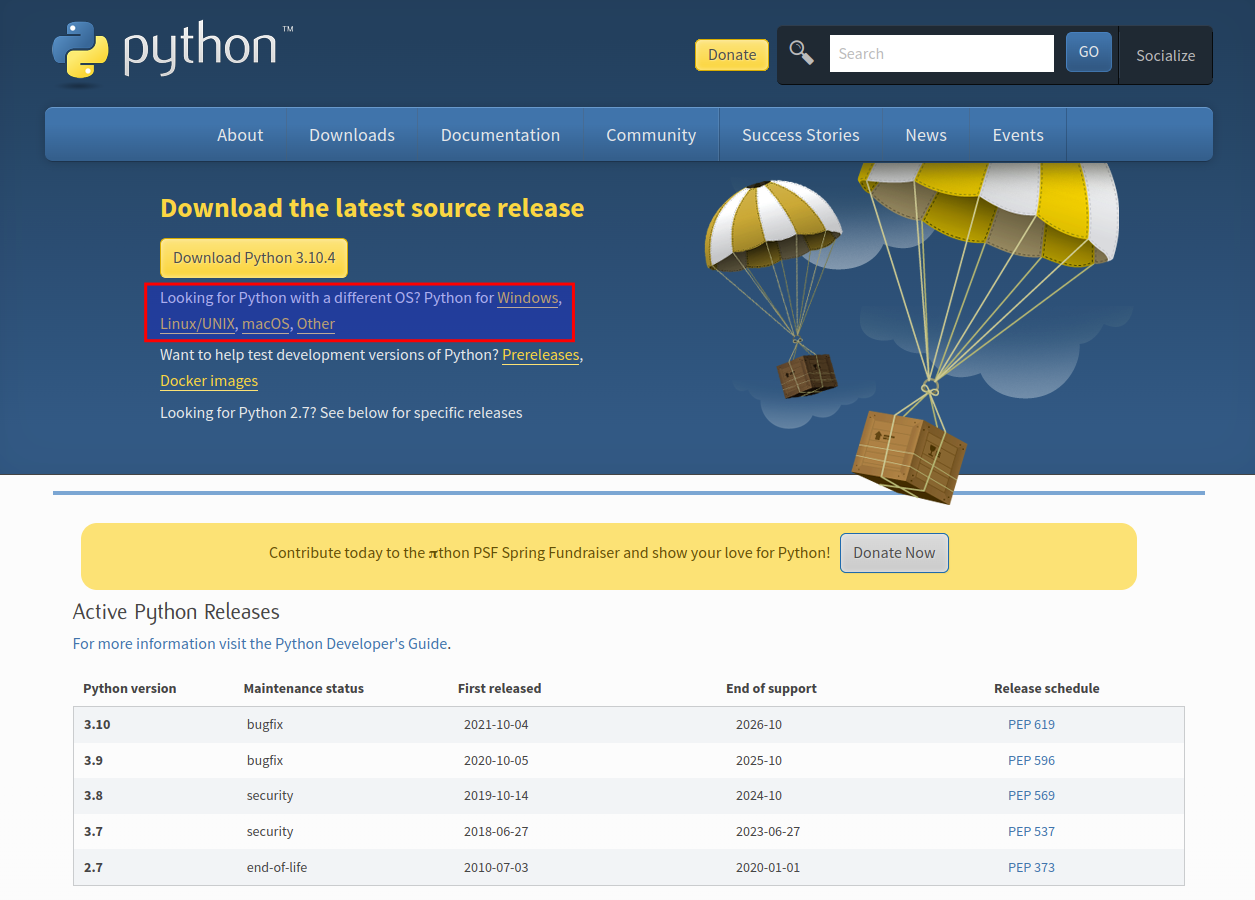1255x900 pixels.
Task: Click the 3.8 version cell
Action: [94, 796]
